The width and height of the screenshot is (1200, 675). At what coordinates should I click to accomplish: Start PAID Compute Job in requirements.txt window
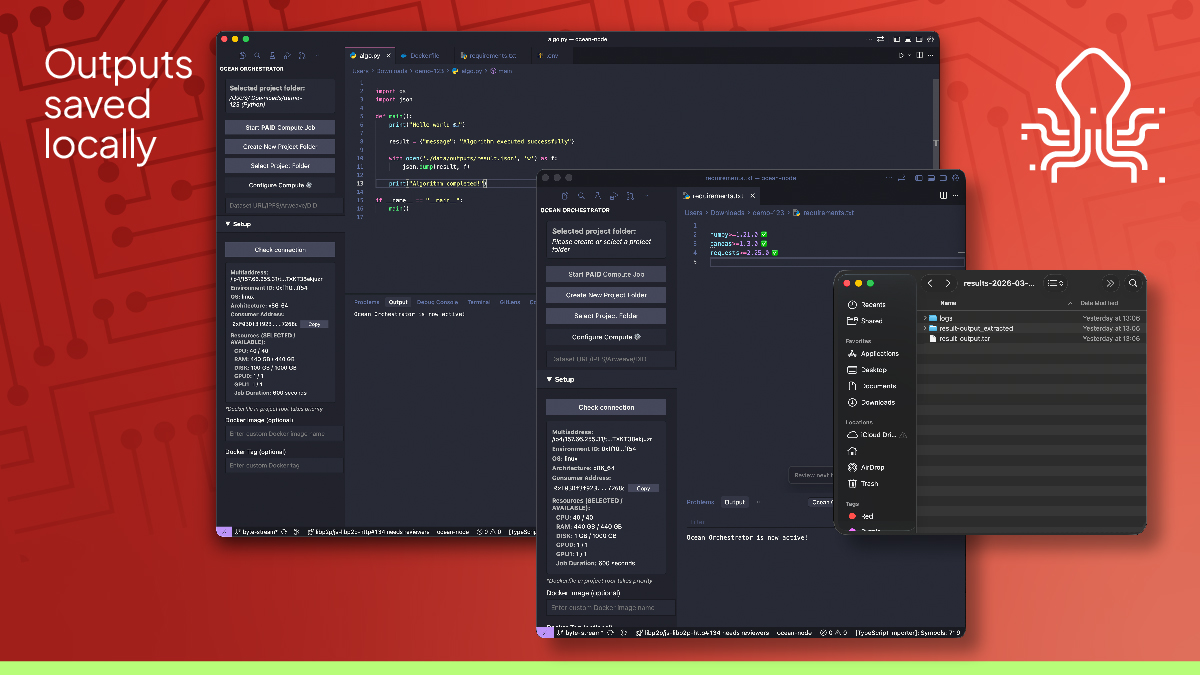pos(606,274)
